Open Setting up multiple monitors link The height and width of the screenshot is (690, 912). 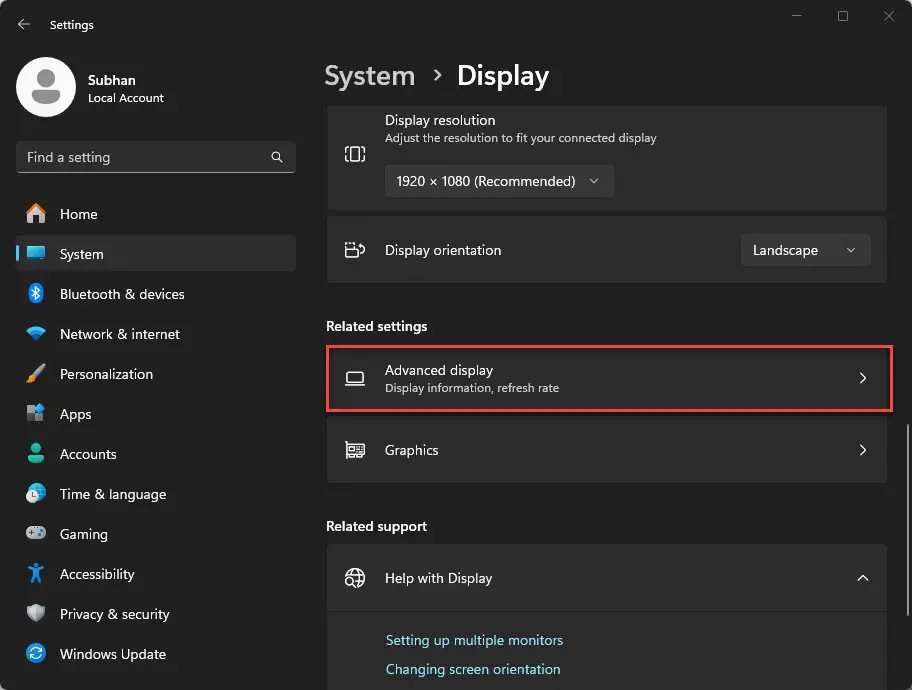pyautogui.click(x=474, y=640)
